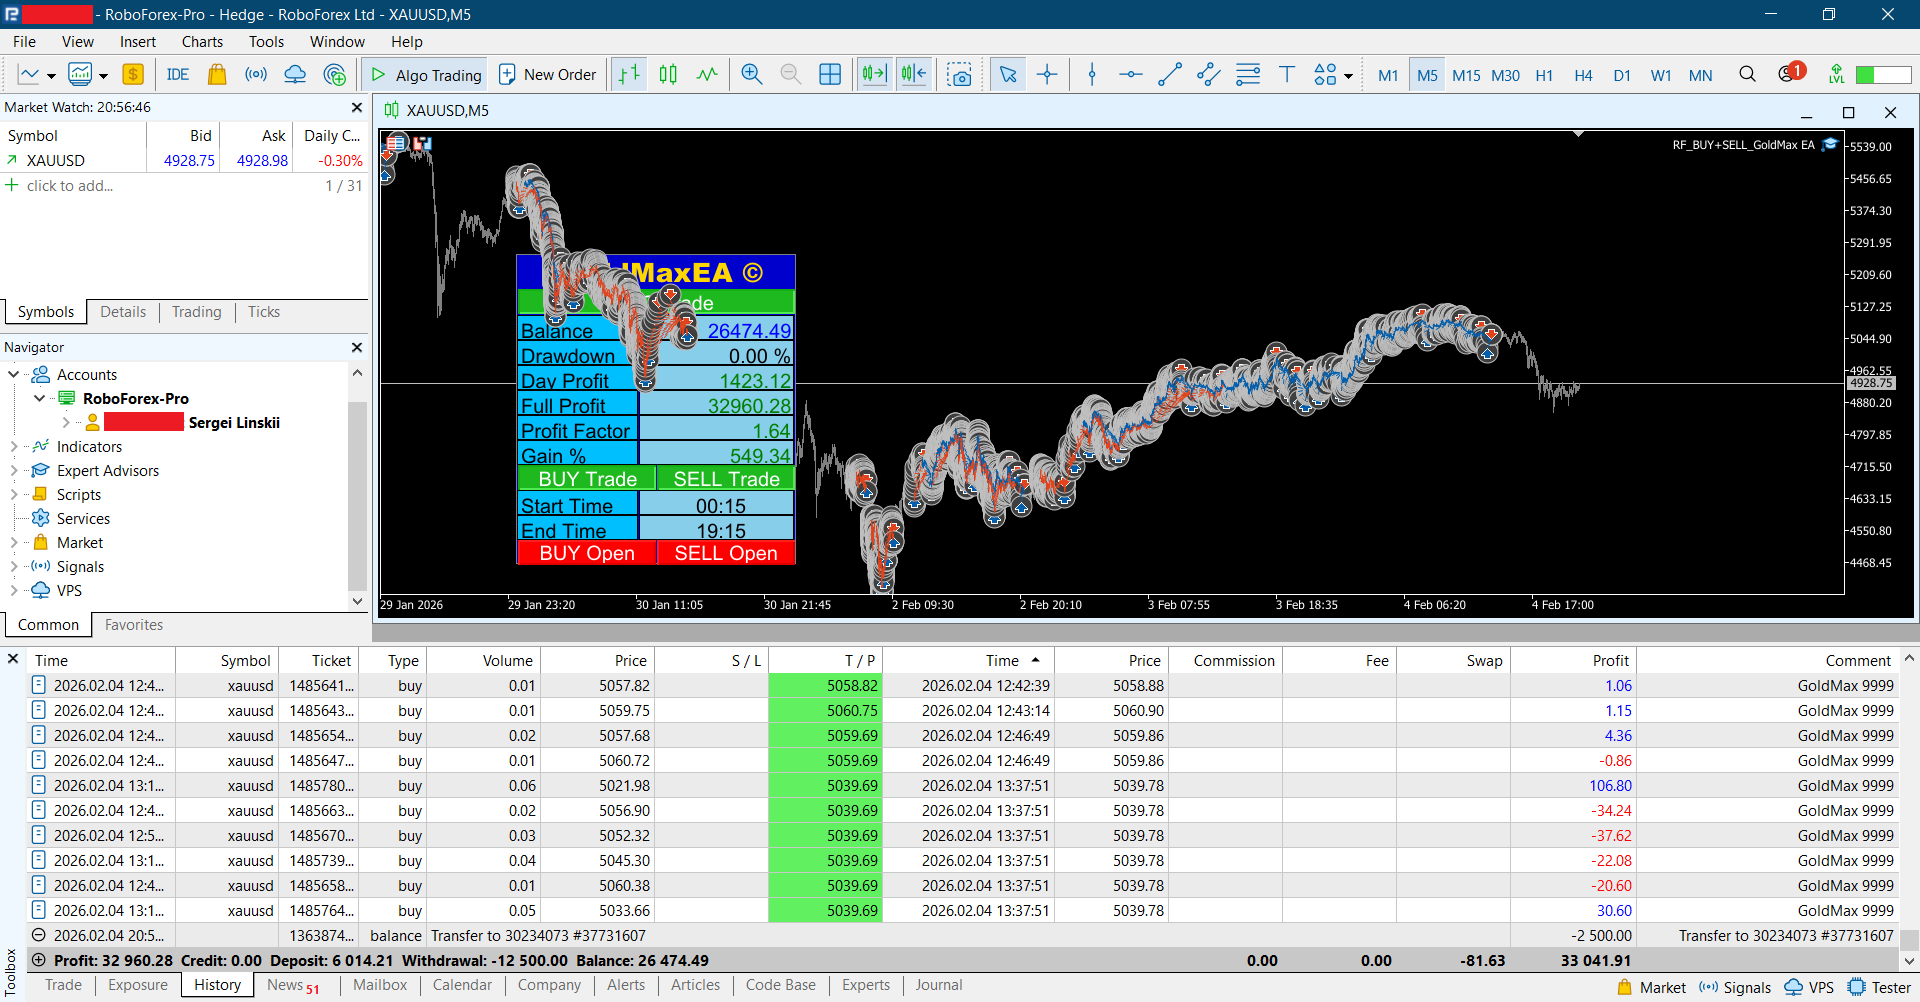Open the MetaEditor IDE icon
Screen dimensions: 1920x1002
(x=178, y=75)
